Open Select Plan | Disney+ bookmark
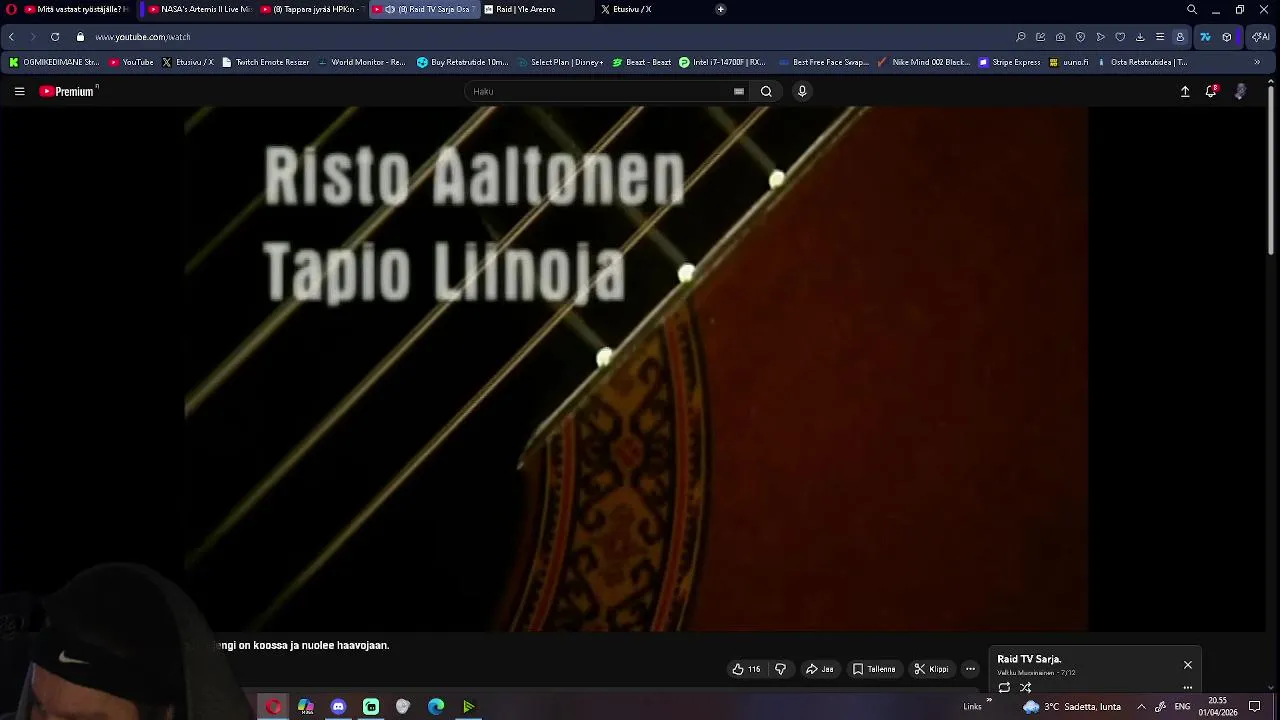 coord(560,62)
